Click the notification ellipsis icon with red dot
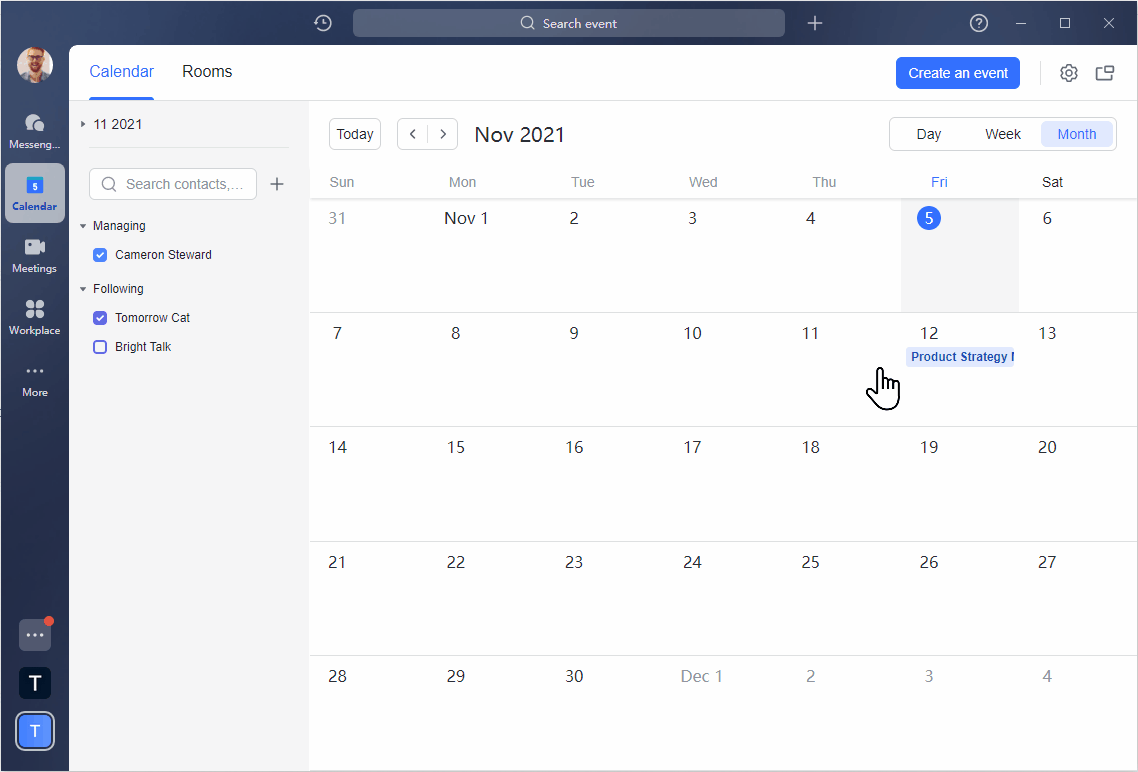Viewport: 1138px width, 772px height. coord(35,635)
